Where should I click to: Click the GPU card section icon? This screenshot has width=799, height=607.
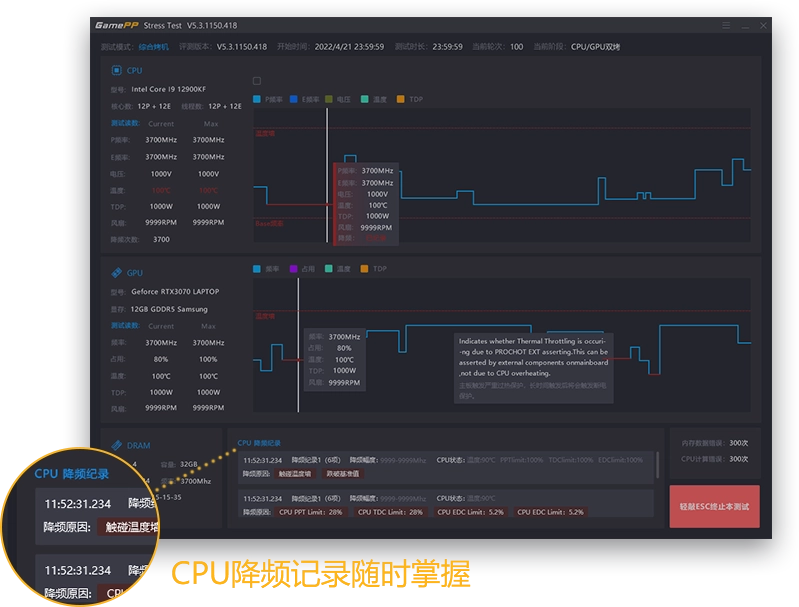click(117, 273)
